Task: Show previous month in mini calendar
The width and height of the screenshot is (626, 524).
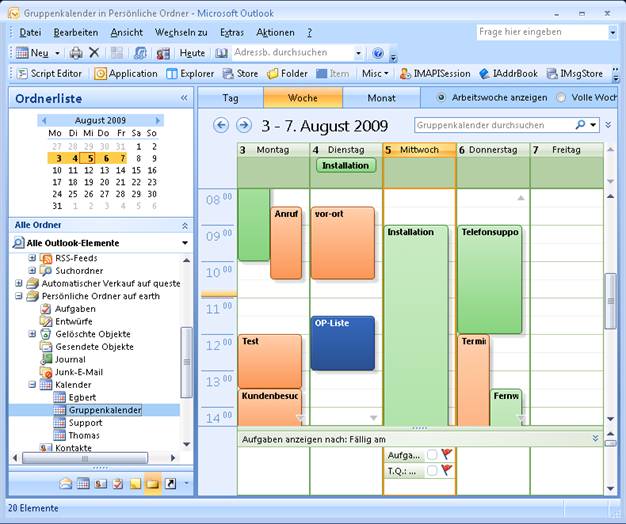Action: pos(44,120)
